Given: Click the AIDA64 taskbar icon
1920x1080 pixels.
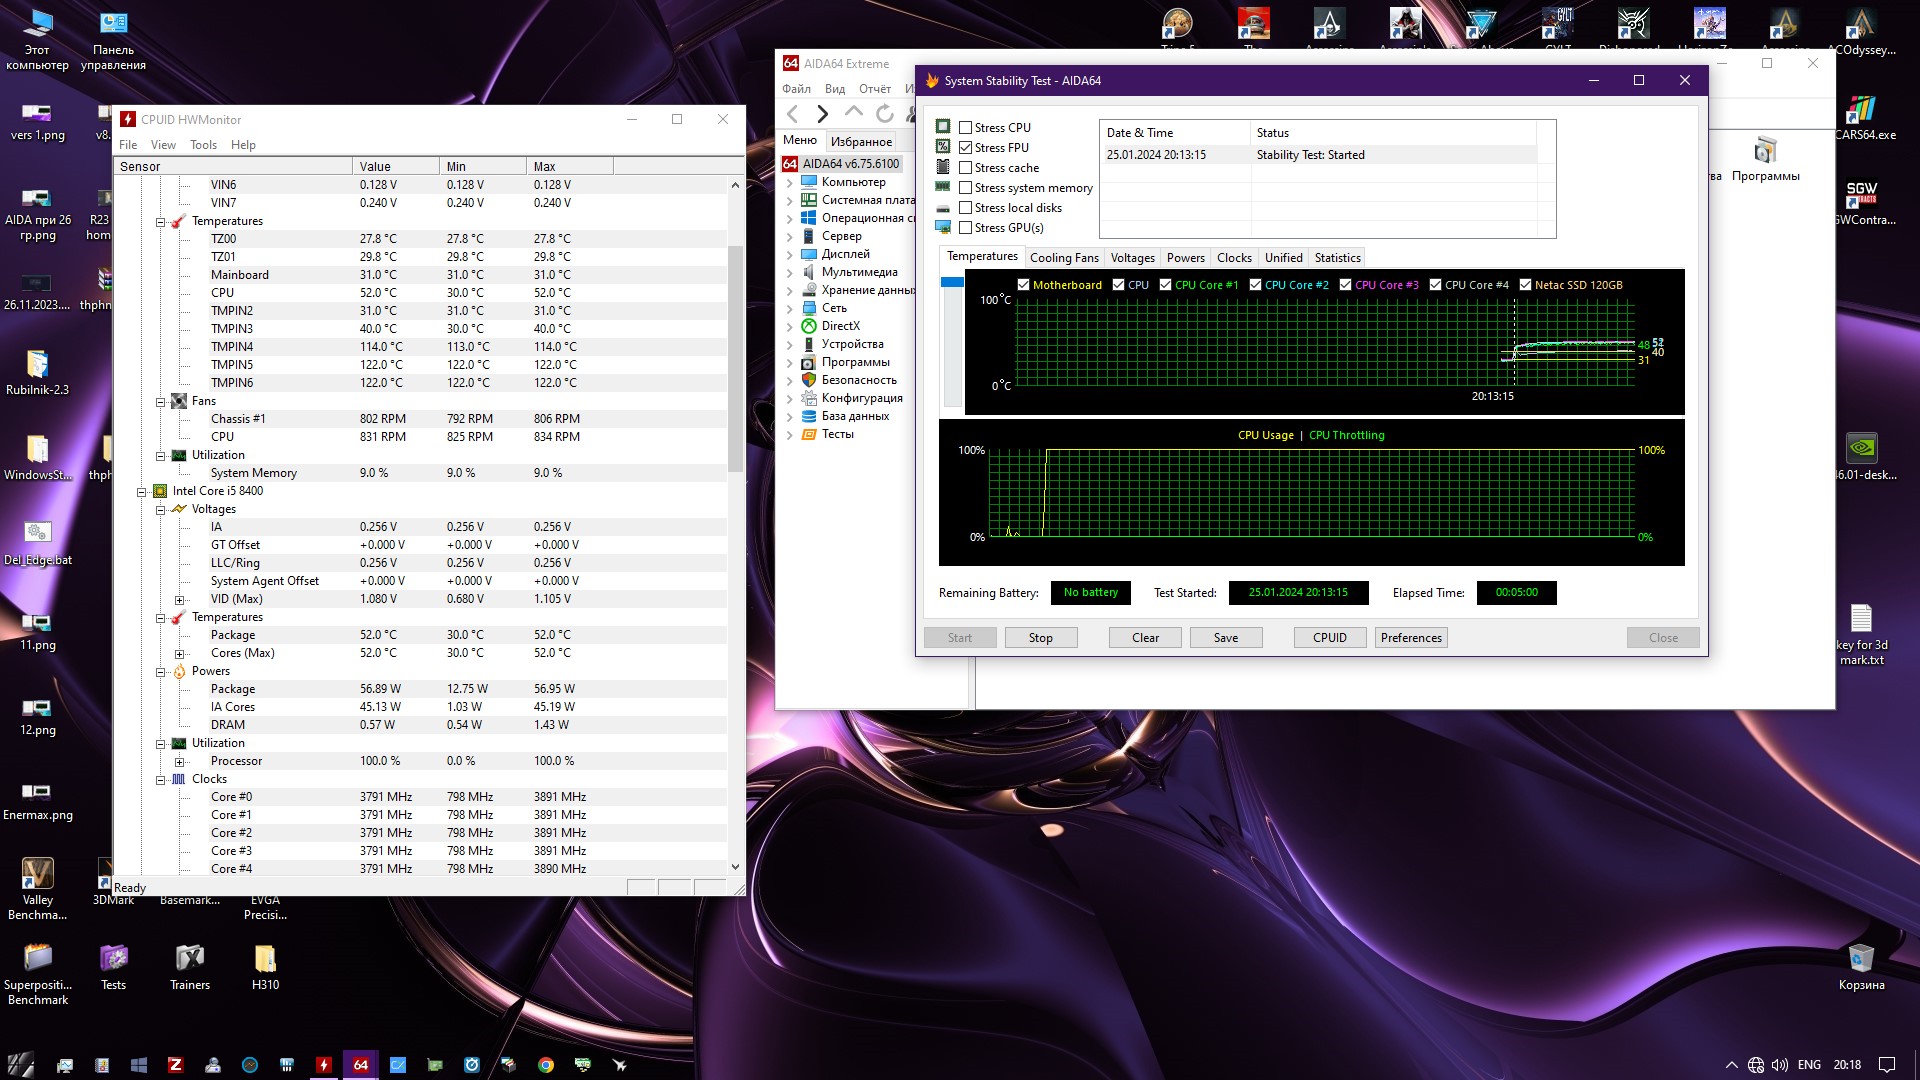Looking at the screenshot, I should pos(361,1065).
